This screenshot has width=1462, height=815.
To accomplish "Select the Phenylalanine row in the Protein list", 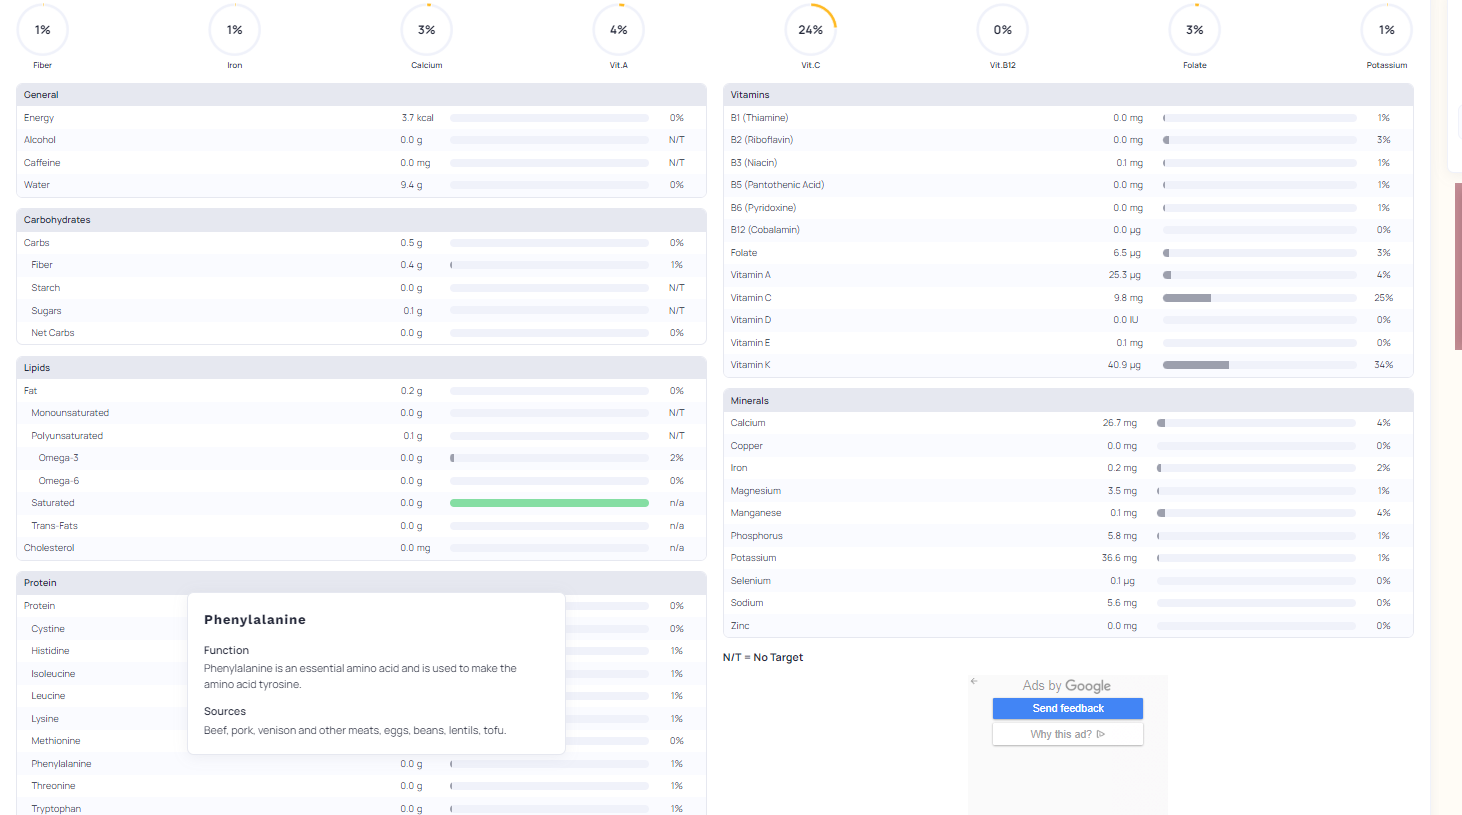I will [61, 764].
